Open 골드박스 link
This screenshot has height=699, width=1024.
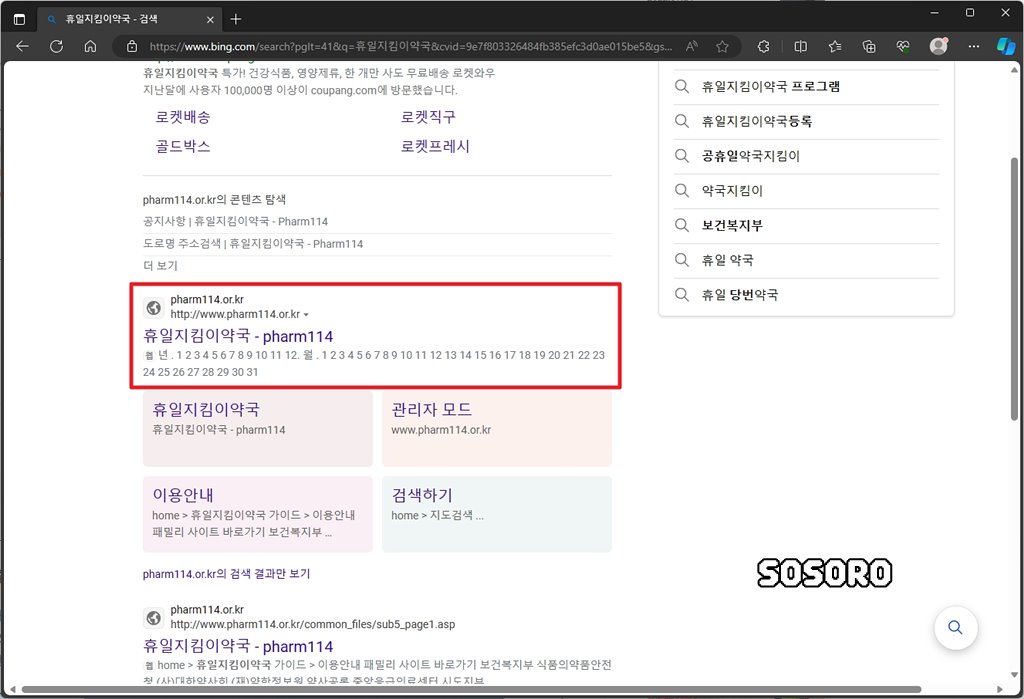pos(183,146)
